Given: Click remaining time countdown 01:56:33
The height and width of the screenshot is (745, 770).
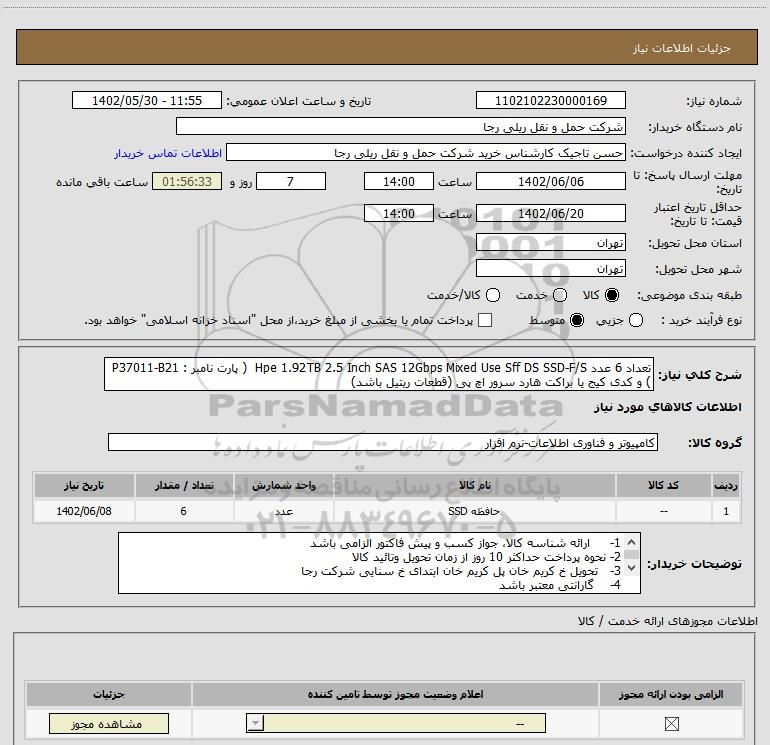Looking at the screenshot, I should click(187, 181).
